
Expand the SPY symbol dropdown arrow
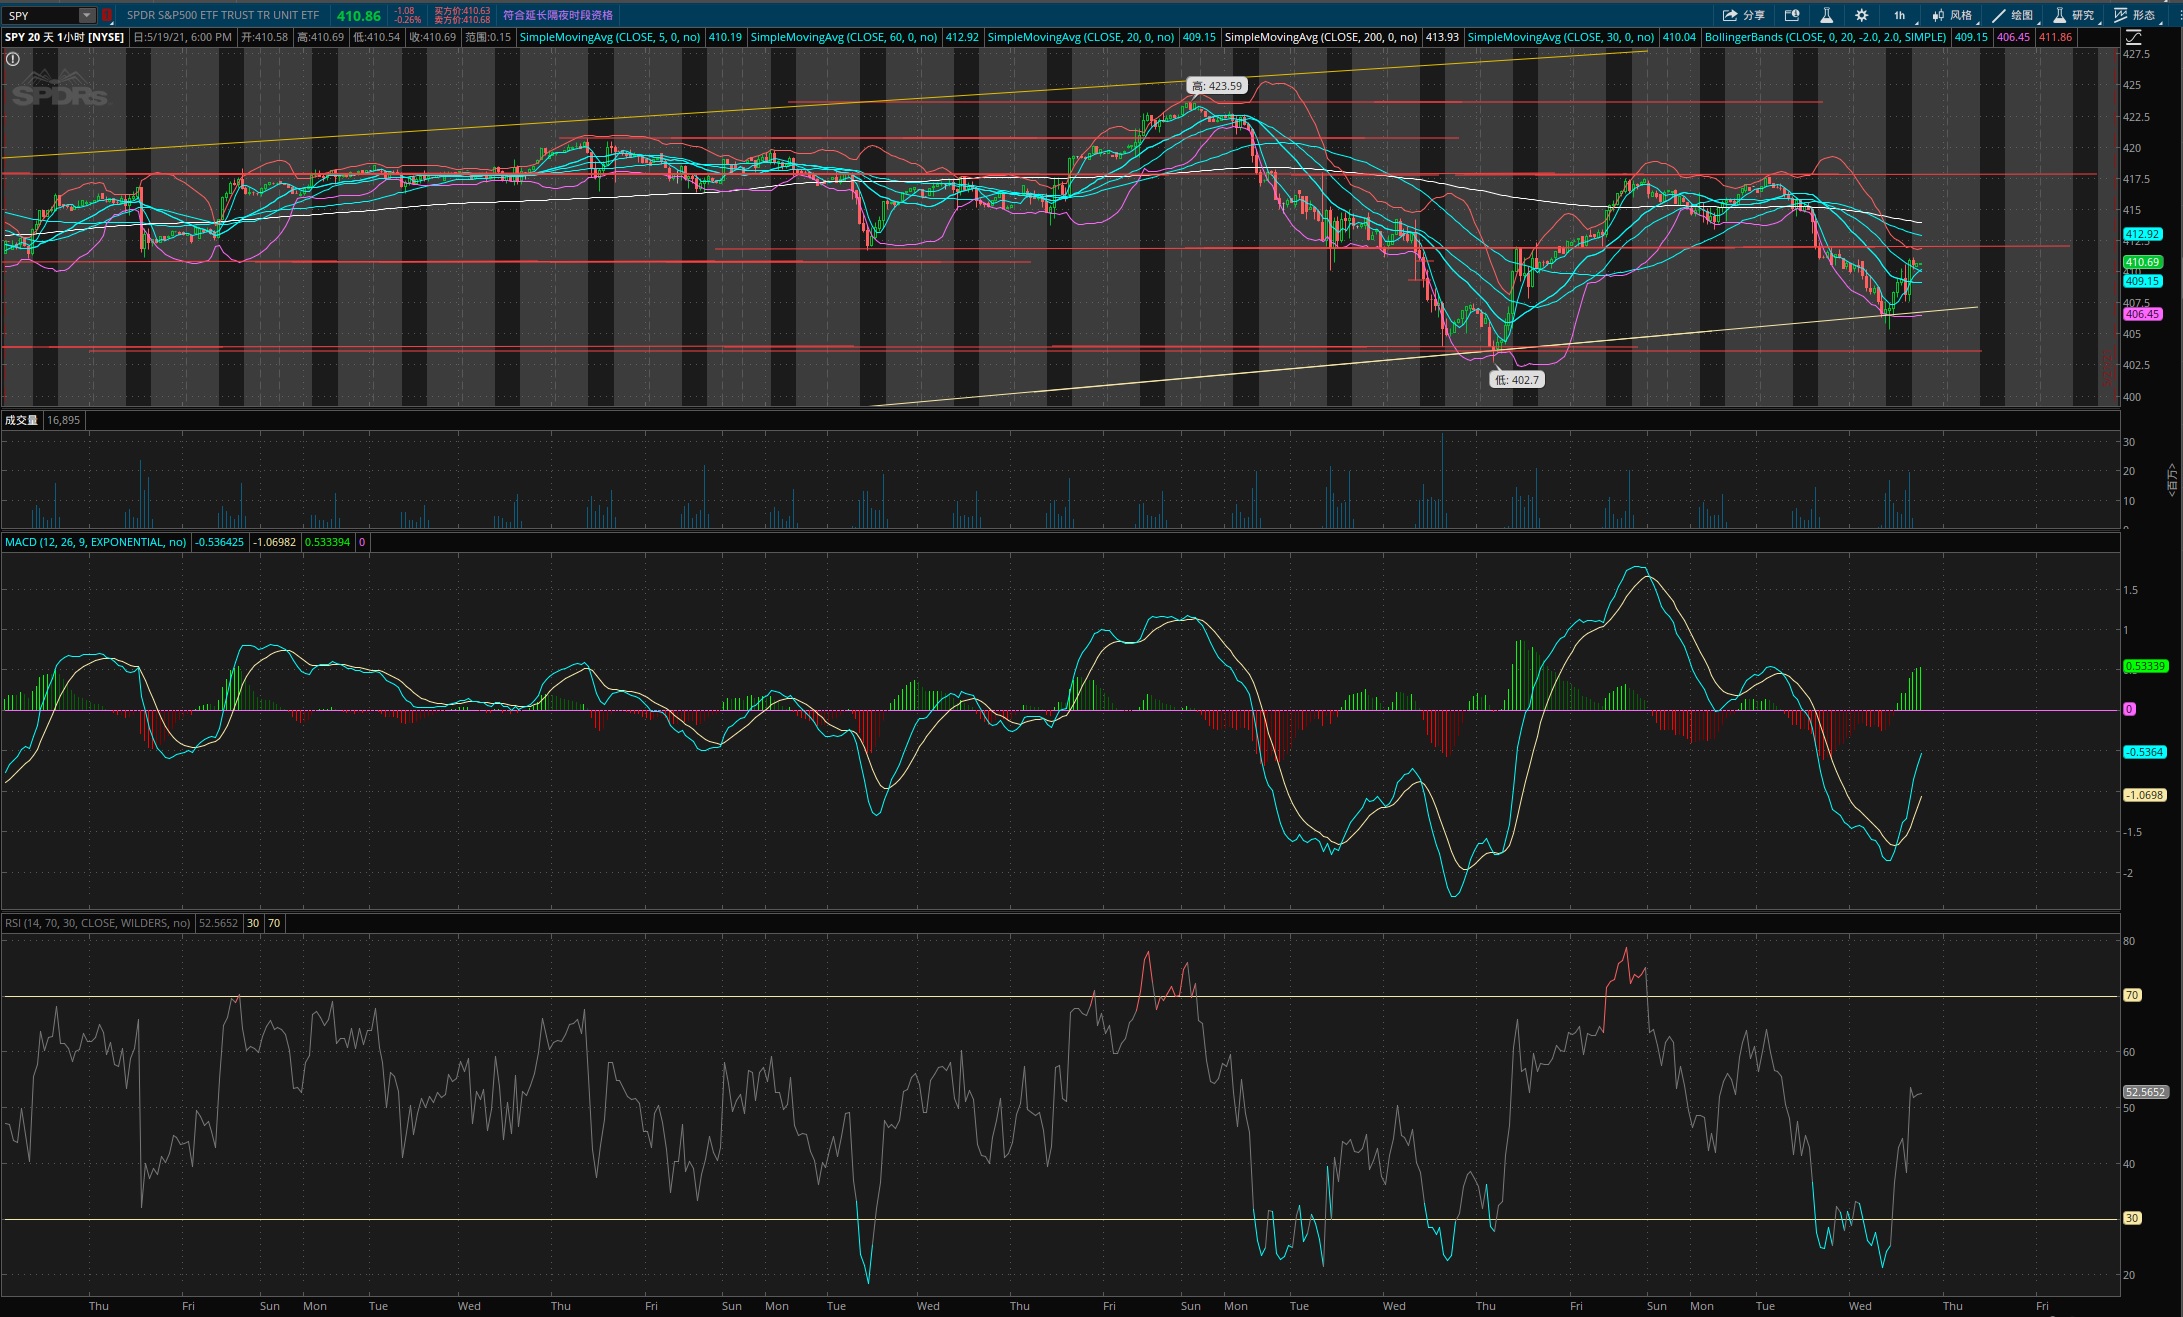coord(87,15)
